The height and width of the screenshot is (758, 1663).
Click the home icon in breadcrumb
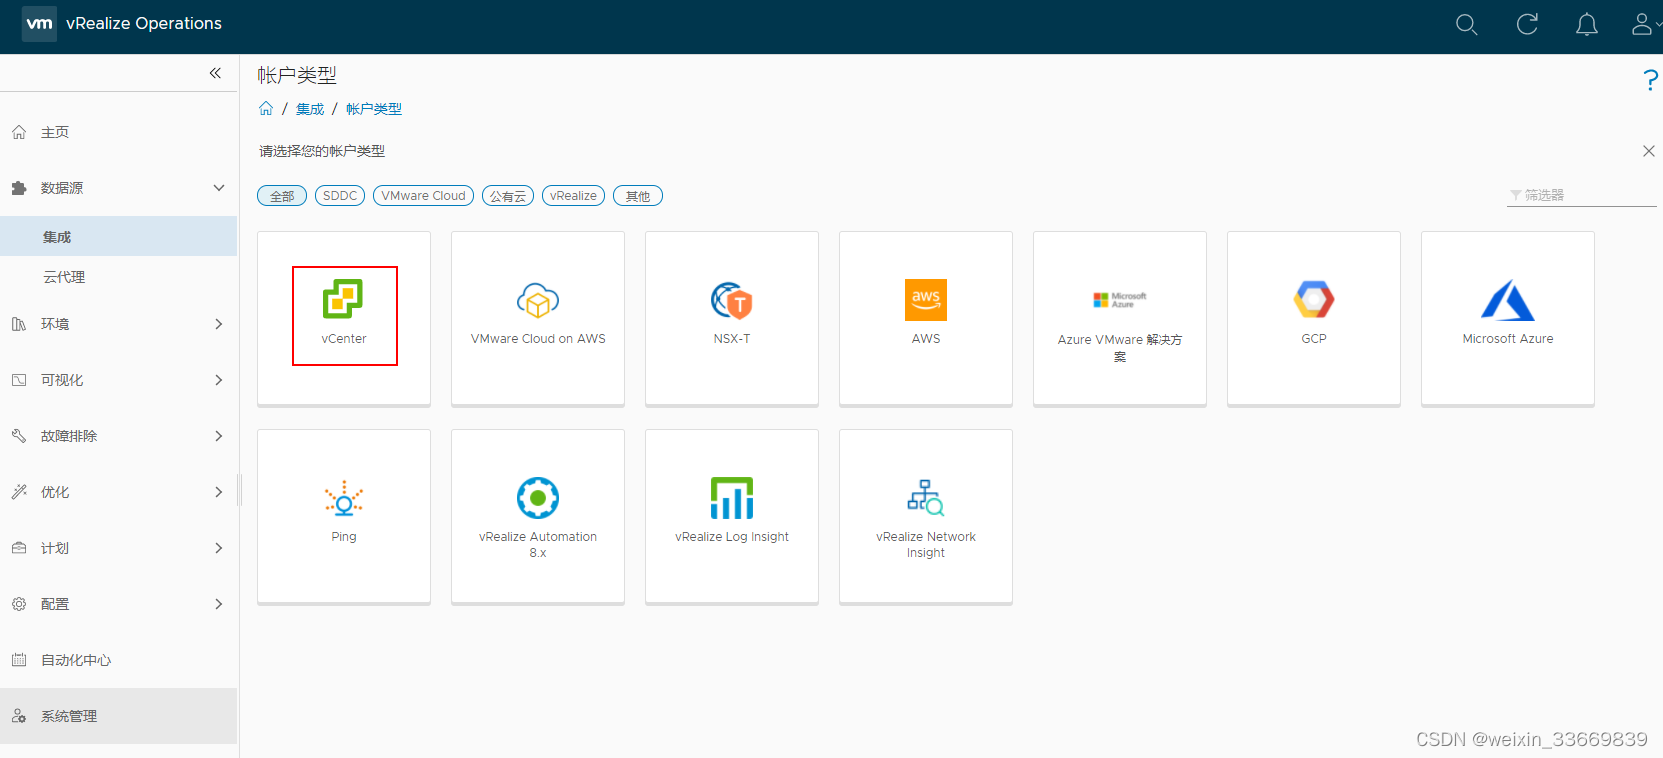pos(266,108)
